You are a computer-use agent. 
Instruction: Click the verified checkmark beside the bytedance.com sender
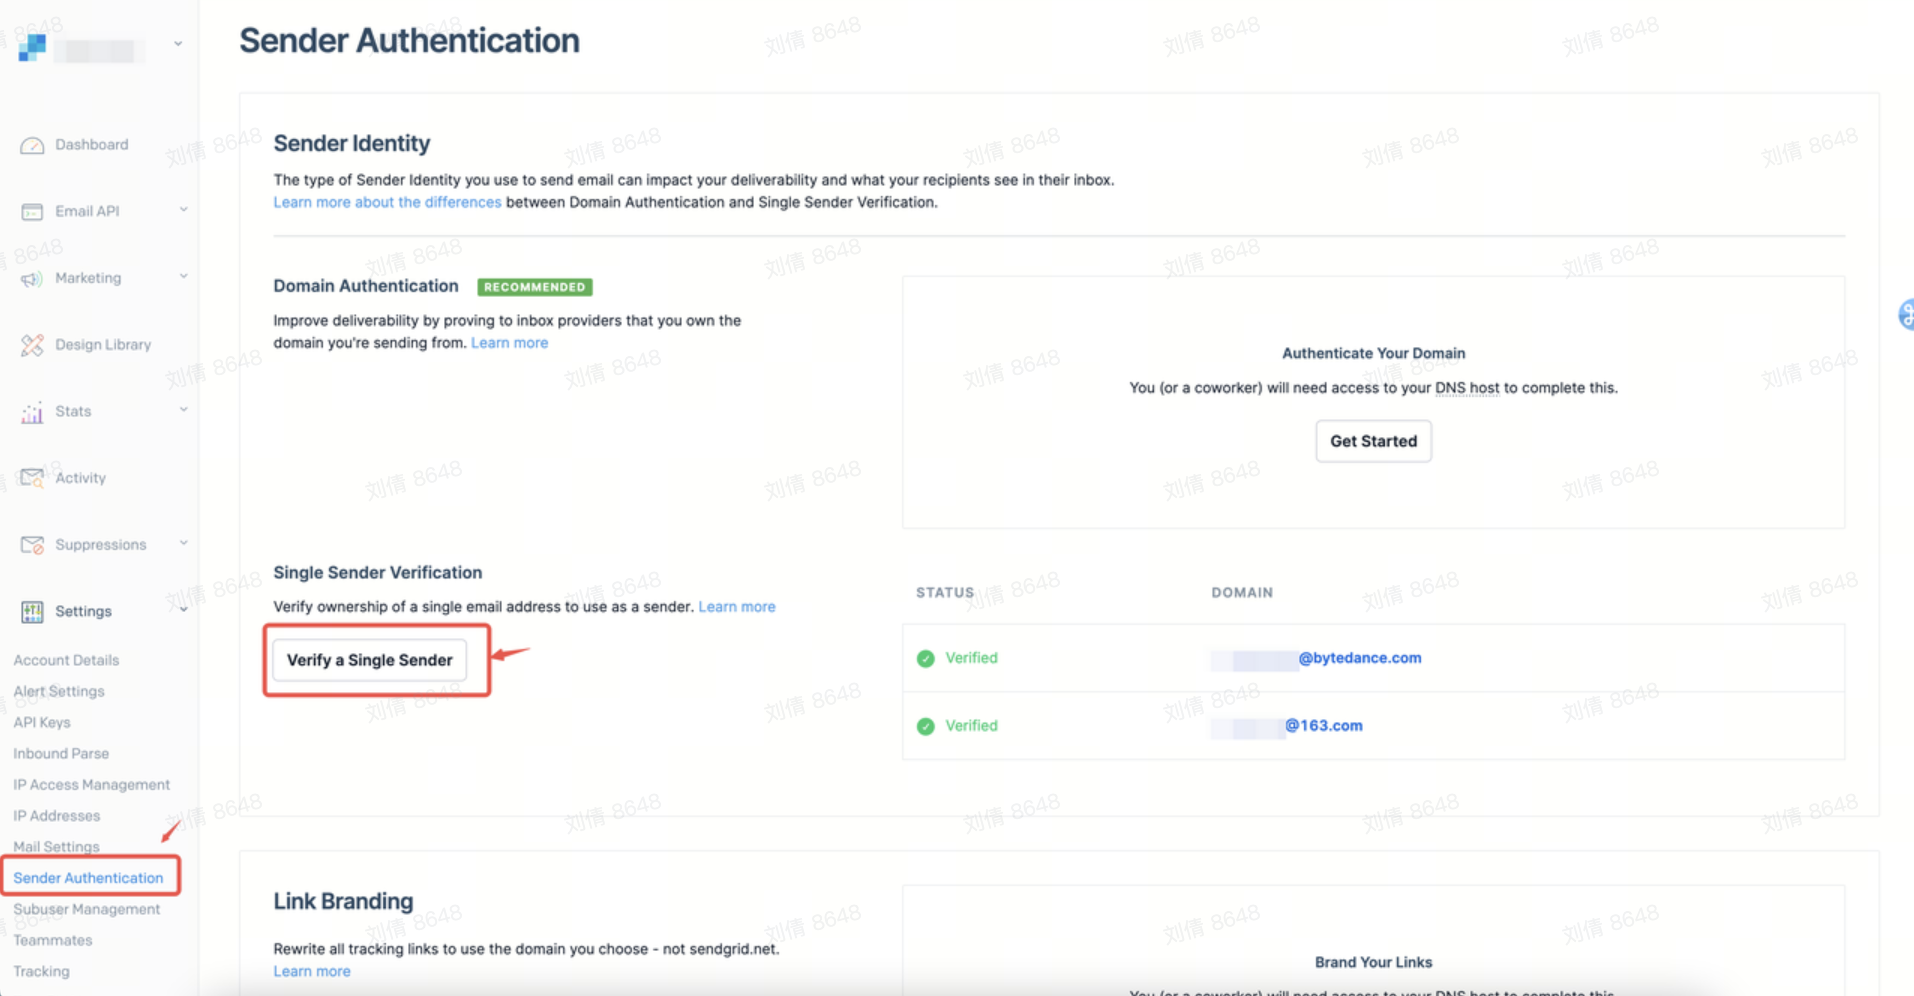(x=925, y=658)
